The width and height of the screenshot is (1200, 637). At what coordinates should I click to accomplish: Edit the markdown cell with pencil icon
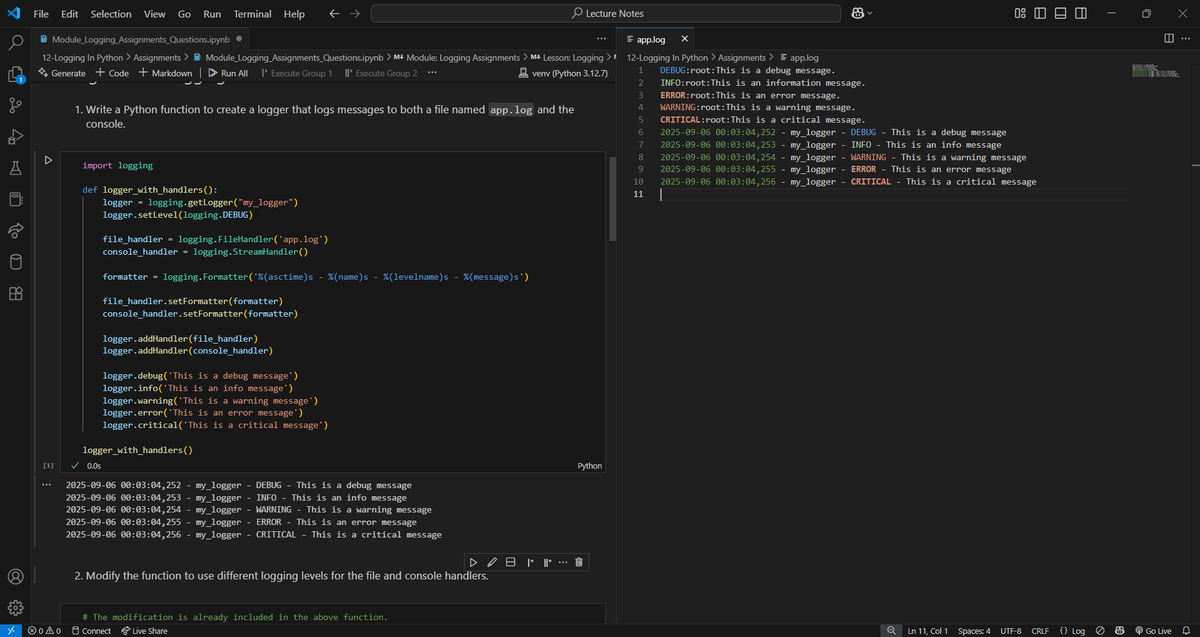click(492, 563)
